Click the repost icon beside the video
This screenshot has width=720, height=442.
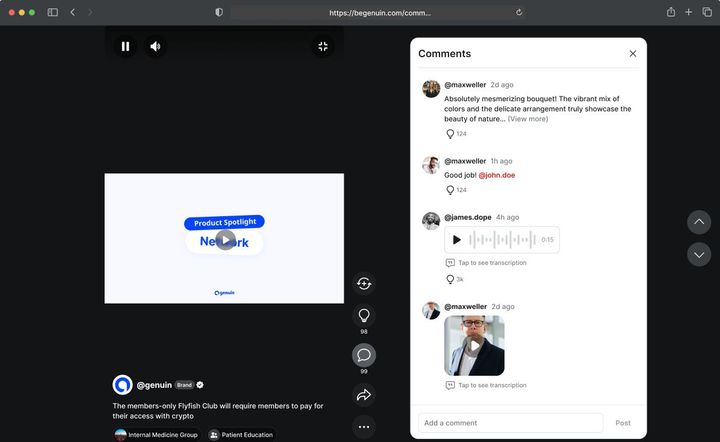(x=364, y=284)
